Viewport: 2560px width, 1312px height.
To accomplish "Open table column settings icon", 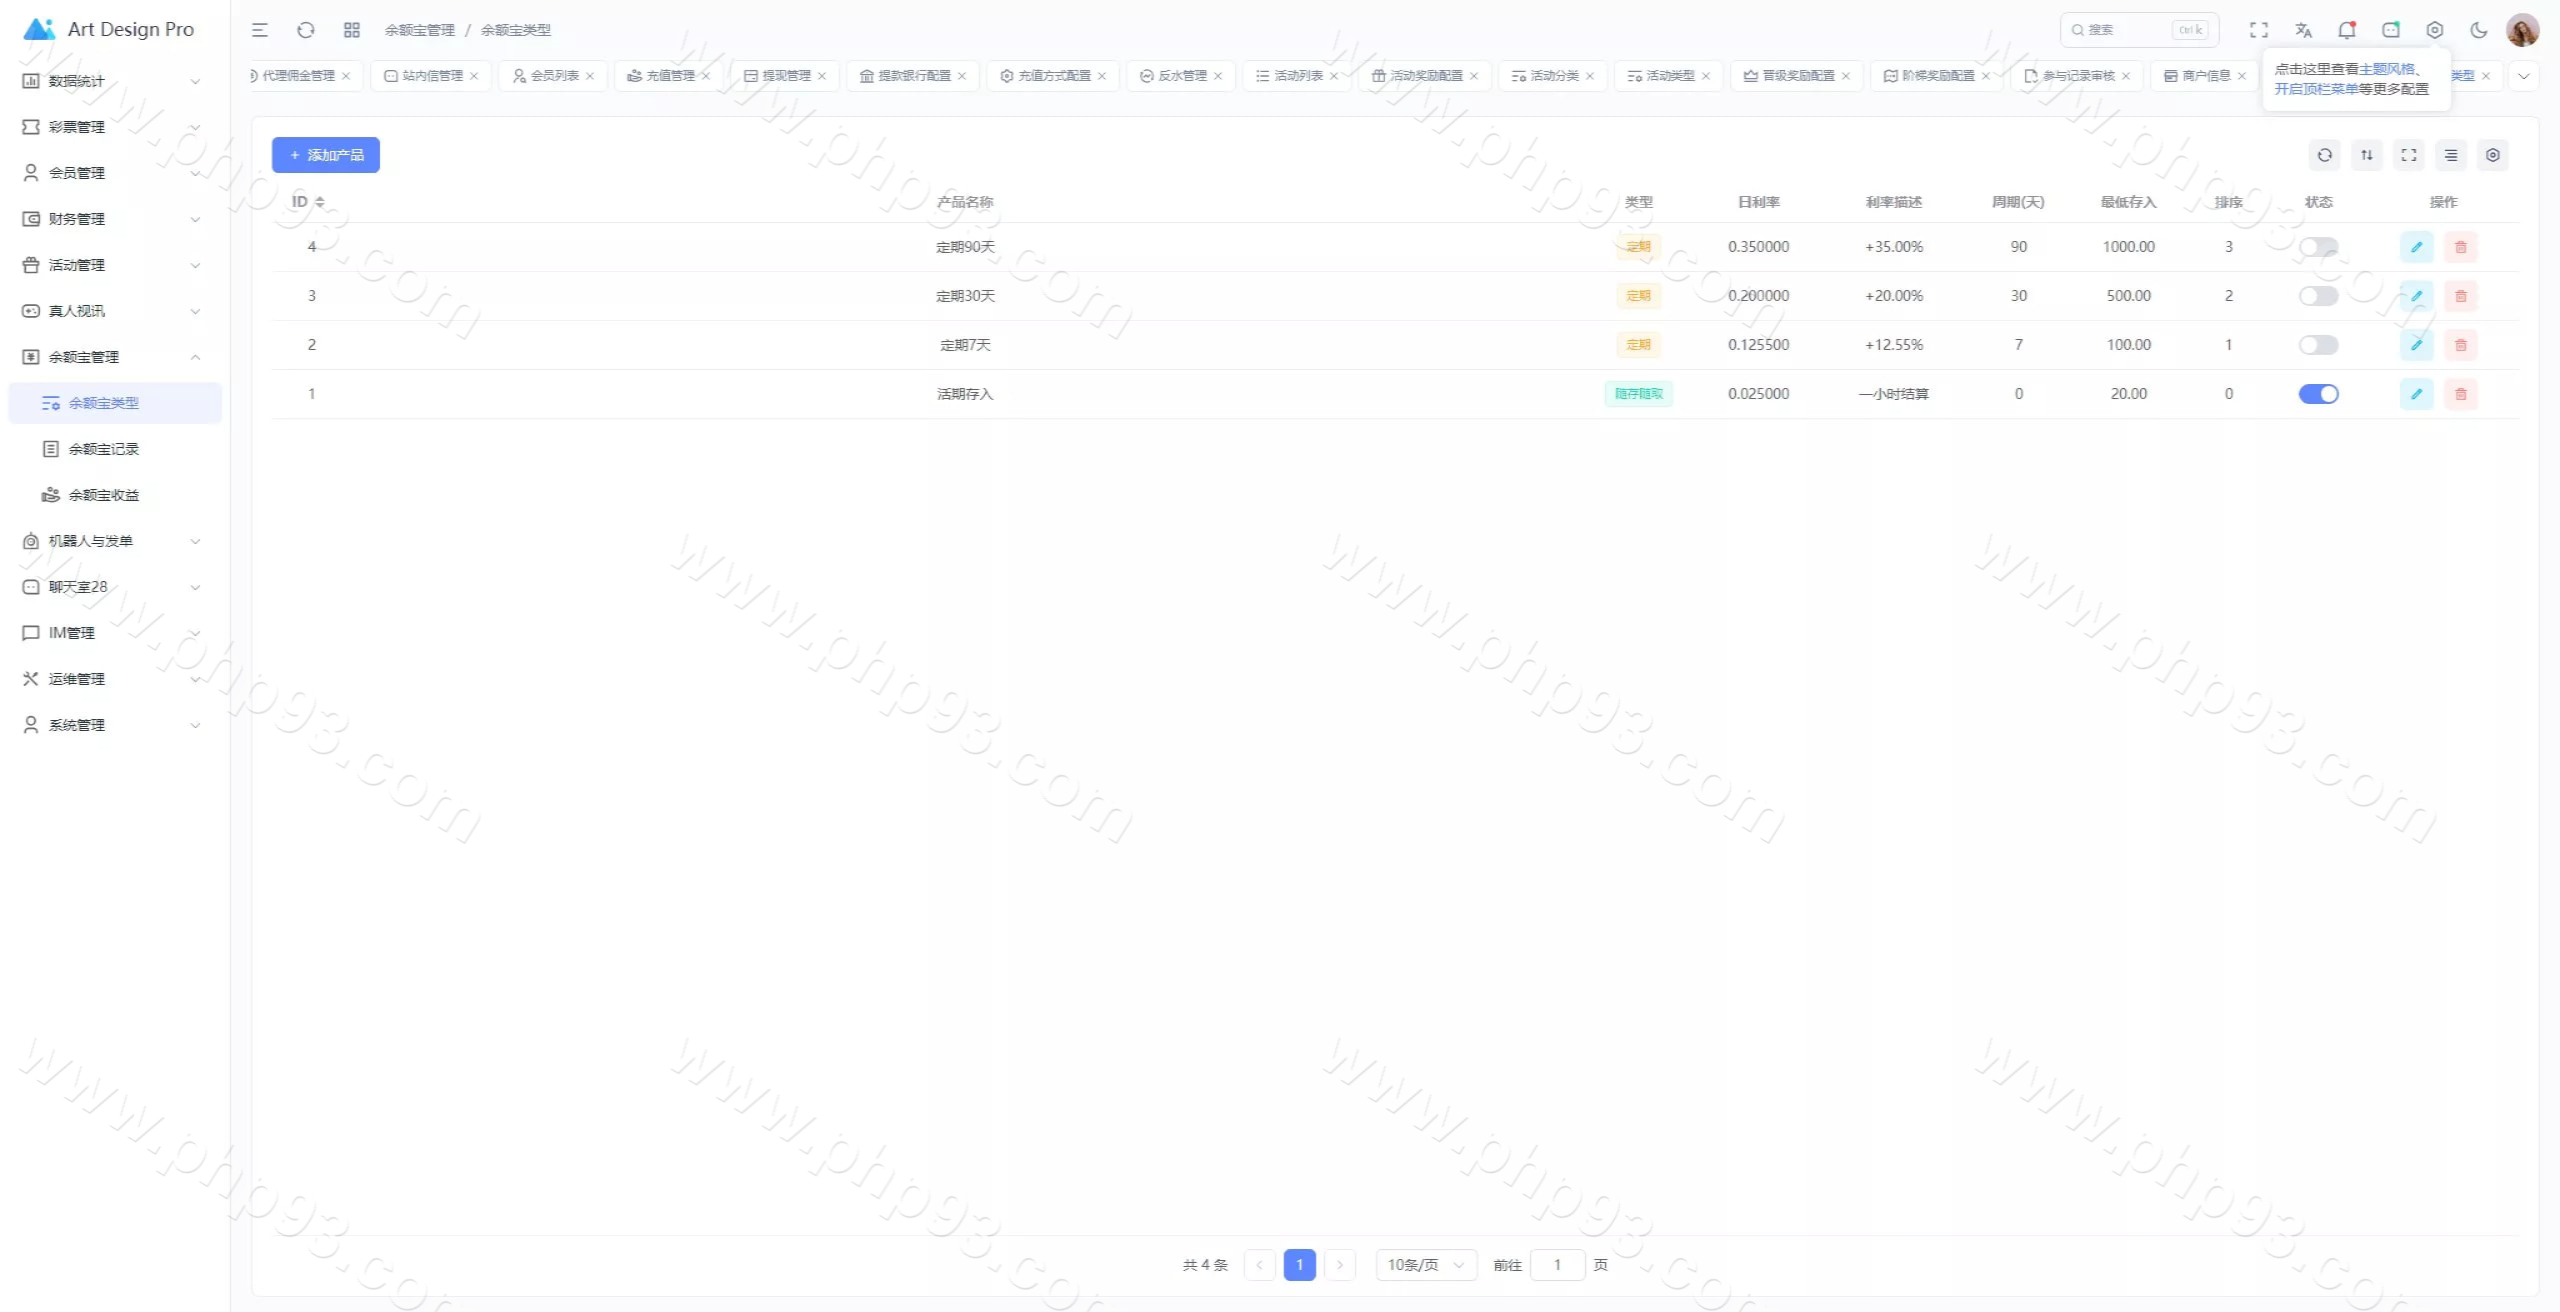I will coord(2450,155).
